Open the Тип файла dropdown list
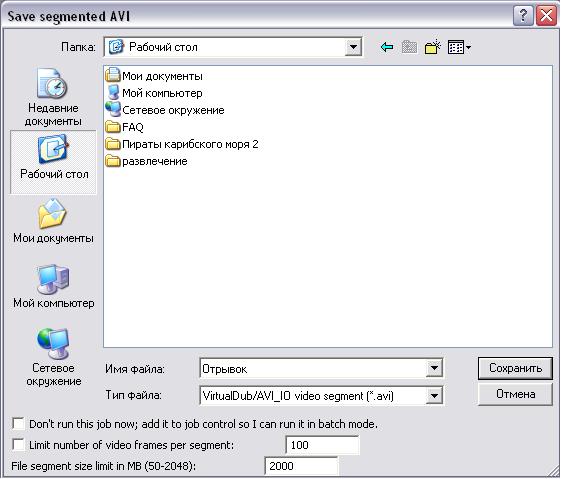The width and height of the screenshot is (561, 479). pyautogui.click(x=434, y=396)
